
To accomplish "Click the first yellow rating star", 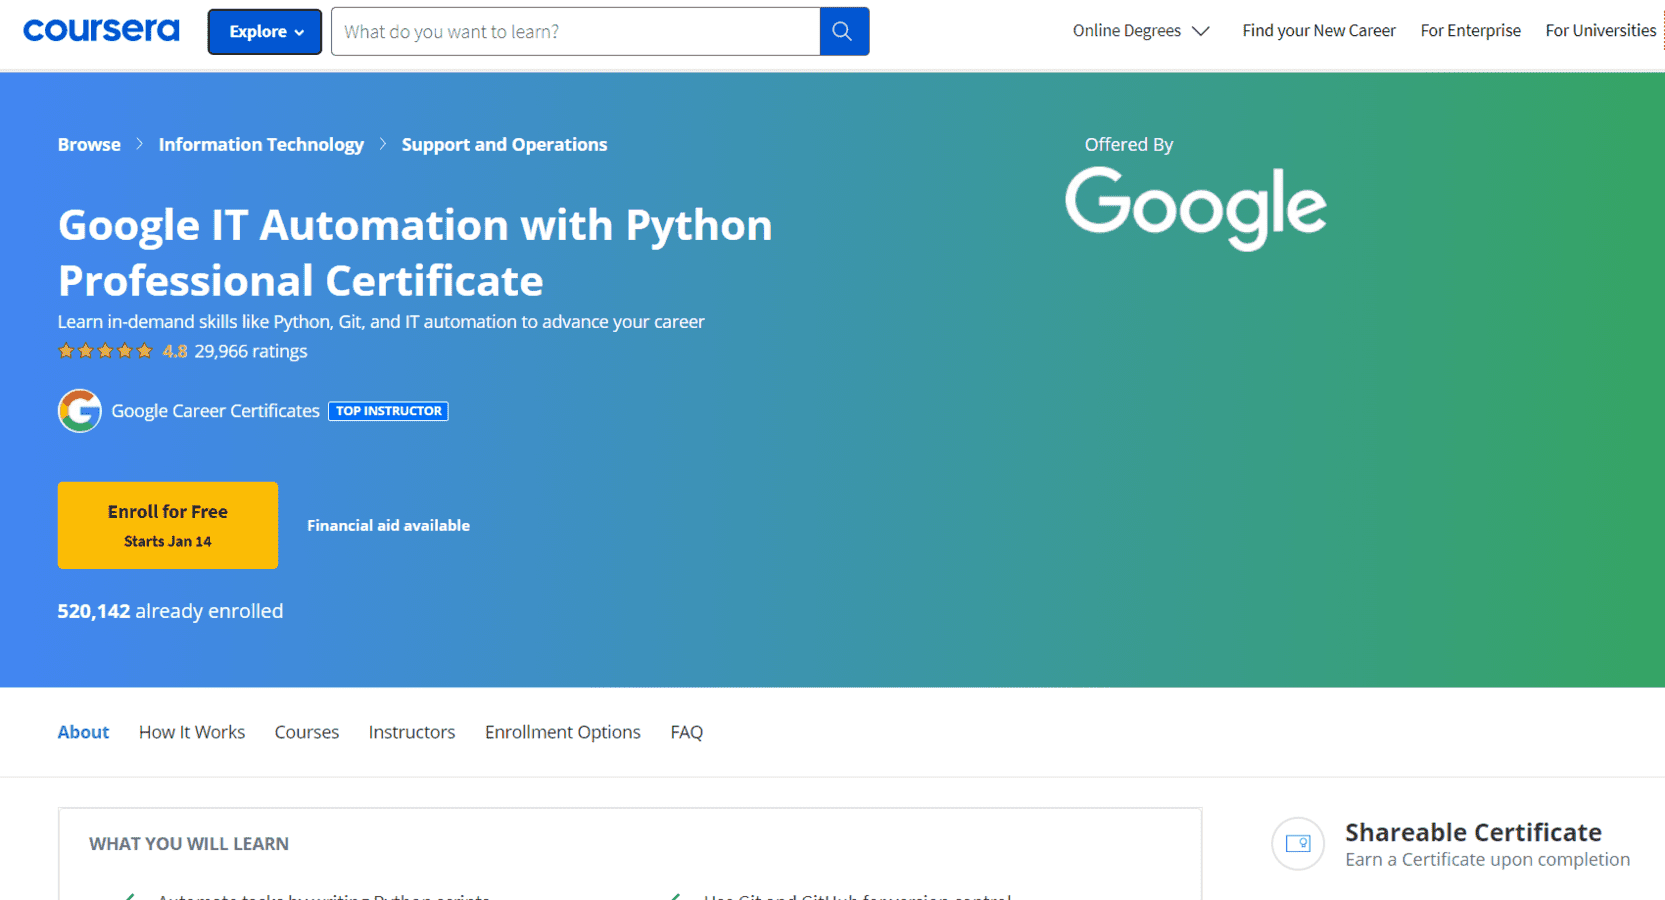I will click(66, 351).
